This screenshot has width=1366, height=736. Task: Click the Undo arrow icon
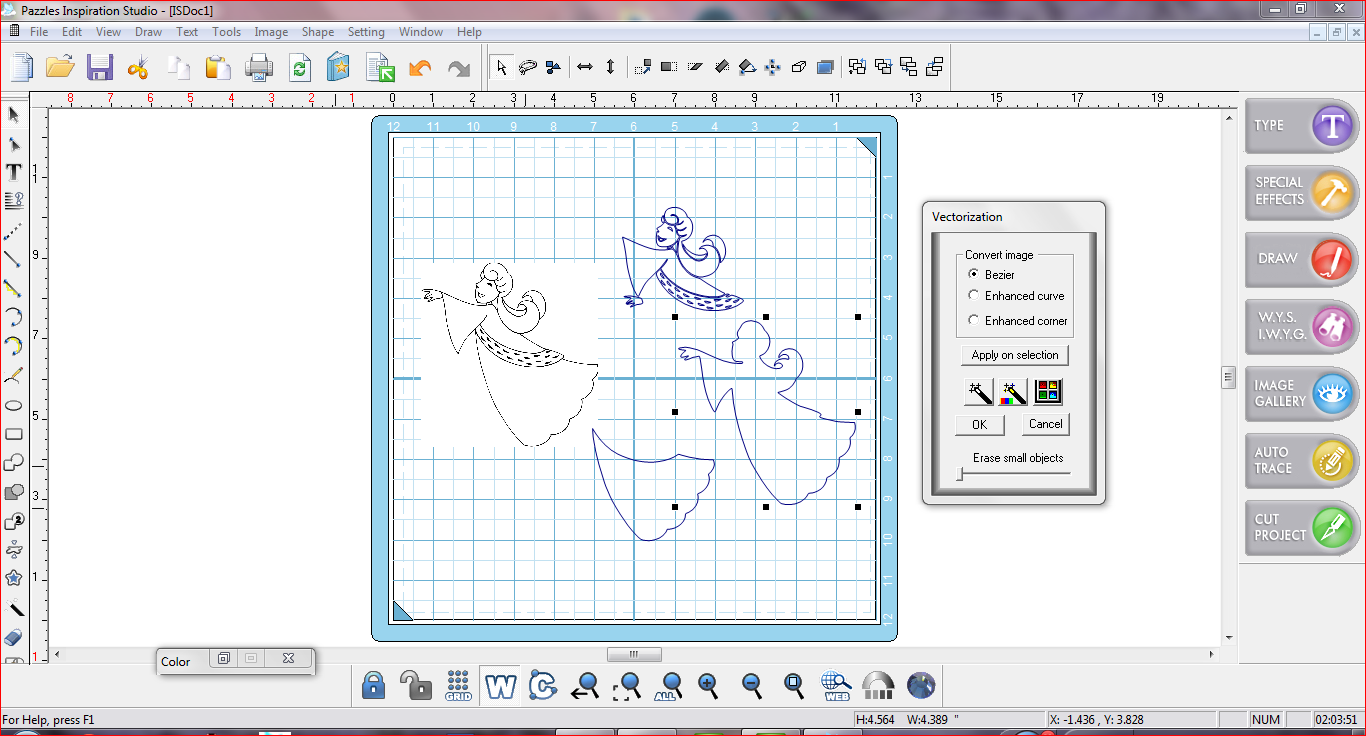click(x=420, y=67)
